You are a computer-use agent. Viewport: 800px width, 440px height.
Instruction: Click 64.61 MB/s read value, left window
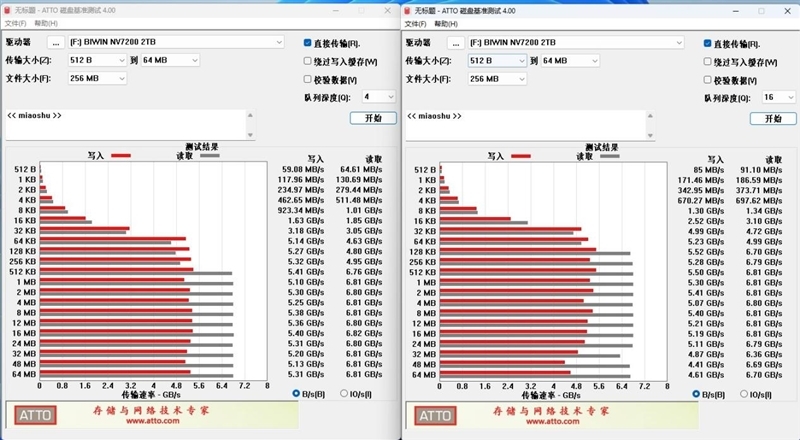click(361, 169)
